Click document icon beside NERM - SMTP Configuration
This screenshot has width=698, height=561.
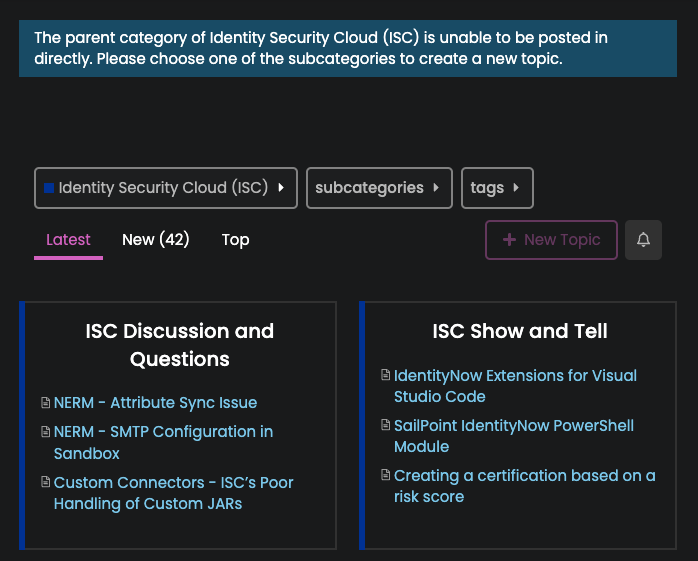click(x=45, y=431)
